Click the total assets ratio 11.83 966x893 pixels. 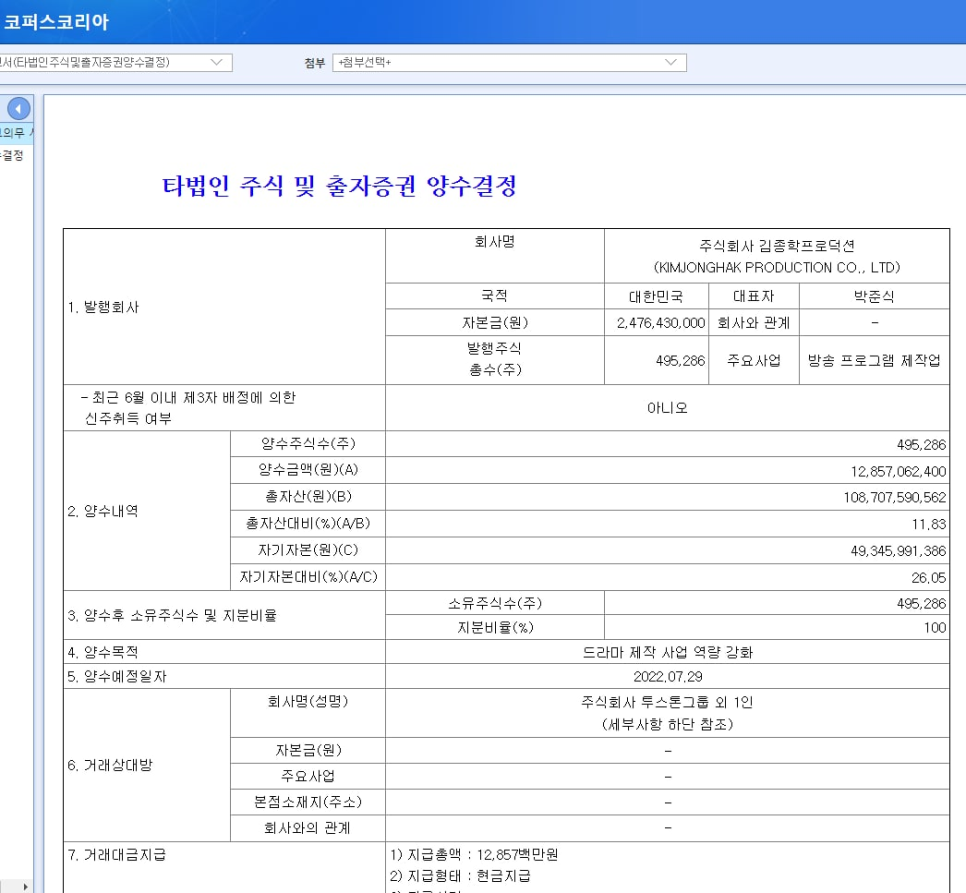(x=928, y=524)
